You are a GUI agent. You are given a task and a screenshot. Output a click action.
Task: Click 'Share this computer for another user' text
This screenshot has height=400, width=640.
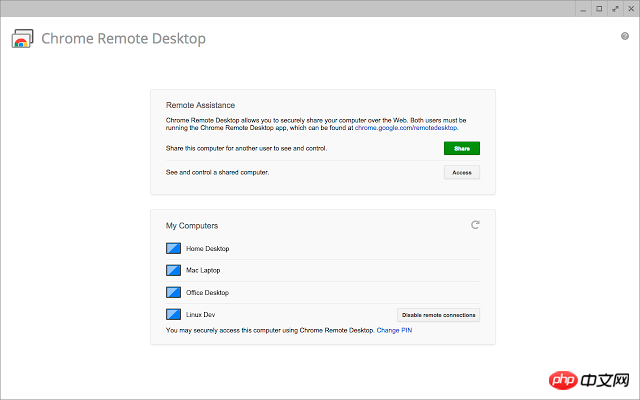(x=246, y=148)
